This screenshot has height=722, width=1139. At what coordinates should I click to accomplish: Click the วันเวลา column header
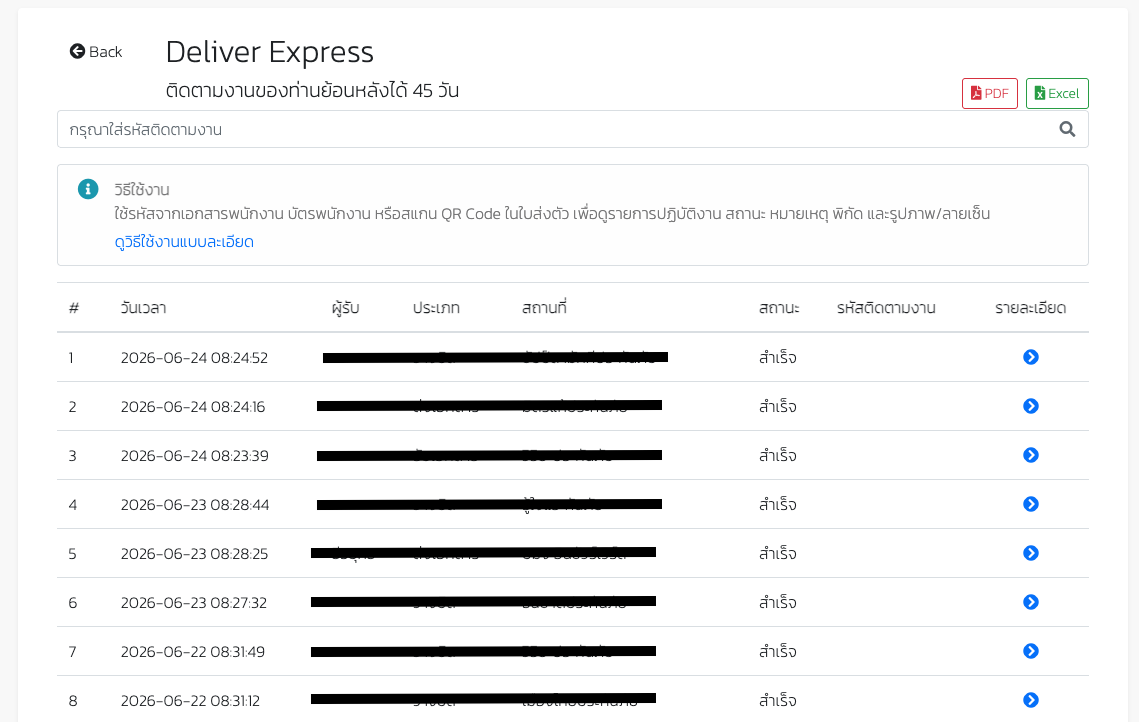pyautogui.click(x=143, y=308)
